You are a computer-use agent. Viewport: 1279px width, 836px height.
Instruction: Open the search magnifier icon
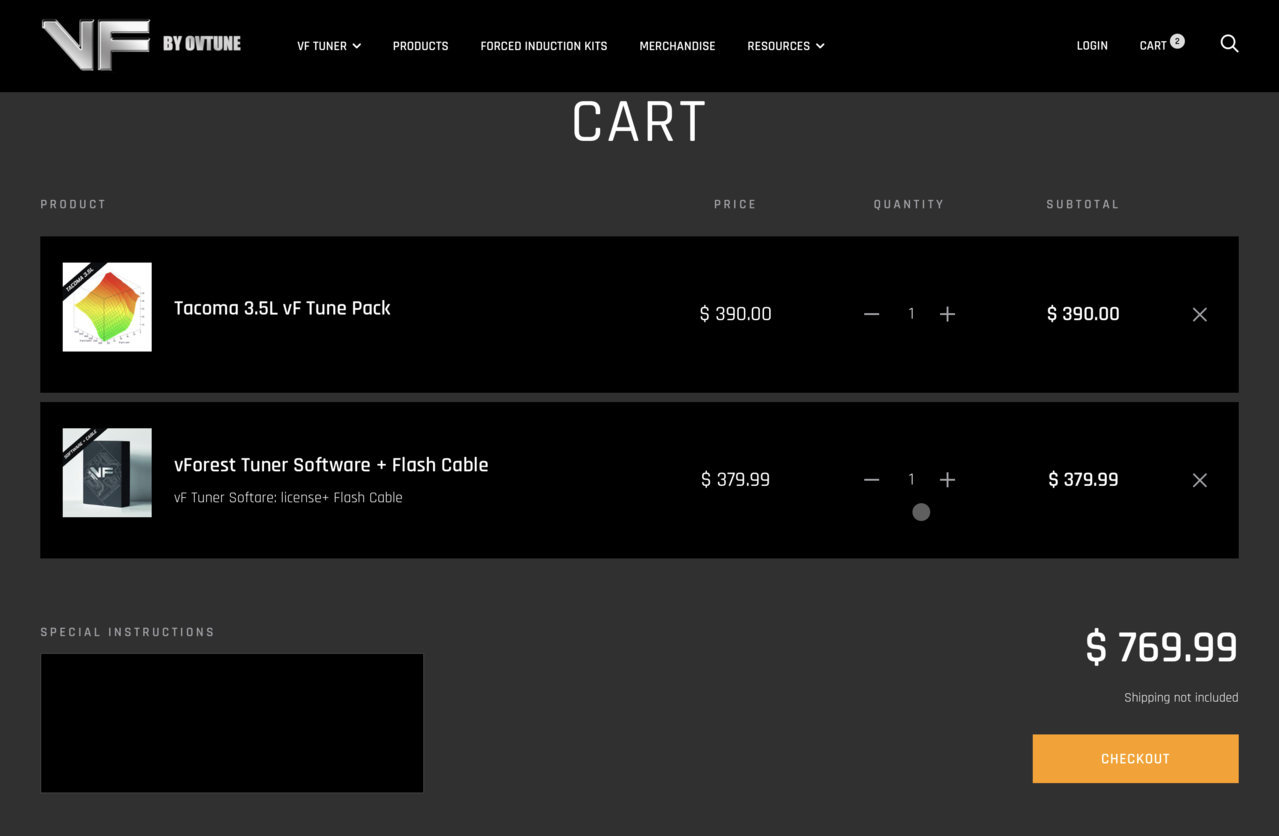point(1229,44)
